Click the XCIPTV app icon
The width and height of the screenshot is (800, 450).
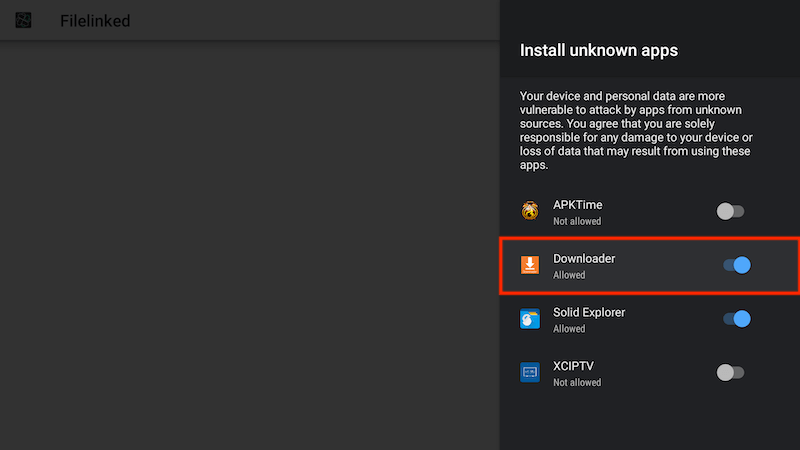tap(530, 372)
